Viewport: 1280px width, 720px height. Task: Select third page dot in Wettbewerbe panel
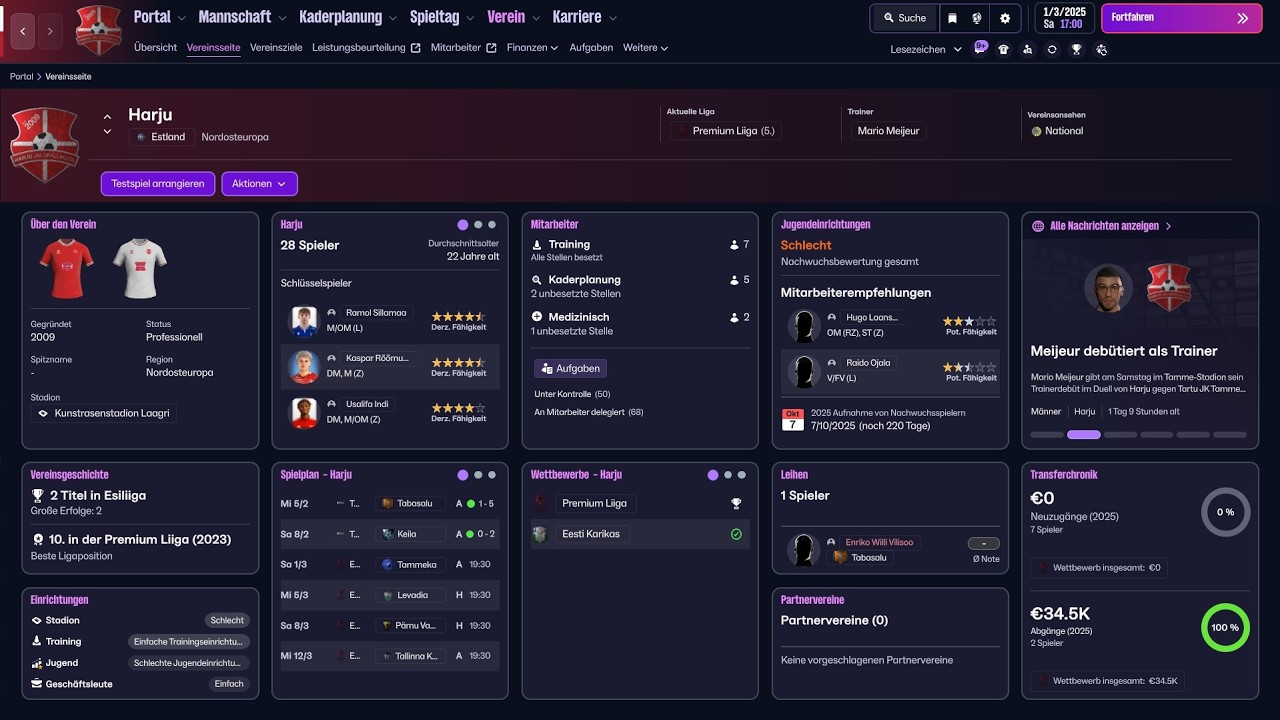click(742, 475)
